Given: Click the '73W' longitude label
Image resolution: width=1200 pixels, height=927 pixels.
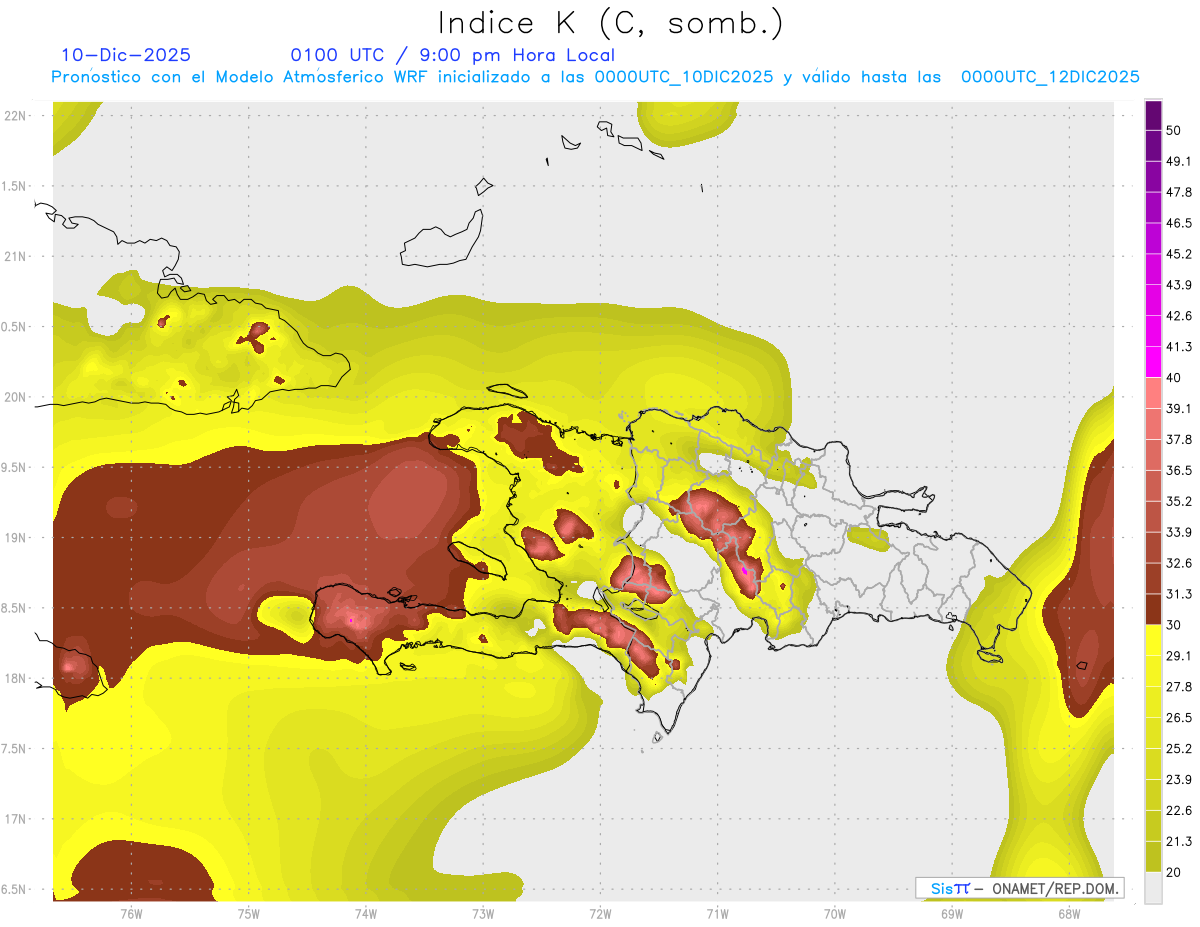Looking at the screenshot, I should tap(483, 914).
